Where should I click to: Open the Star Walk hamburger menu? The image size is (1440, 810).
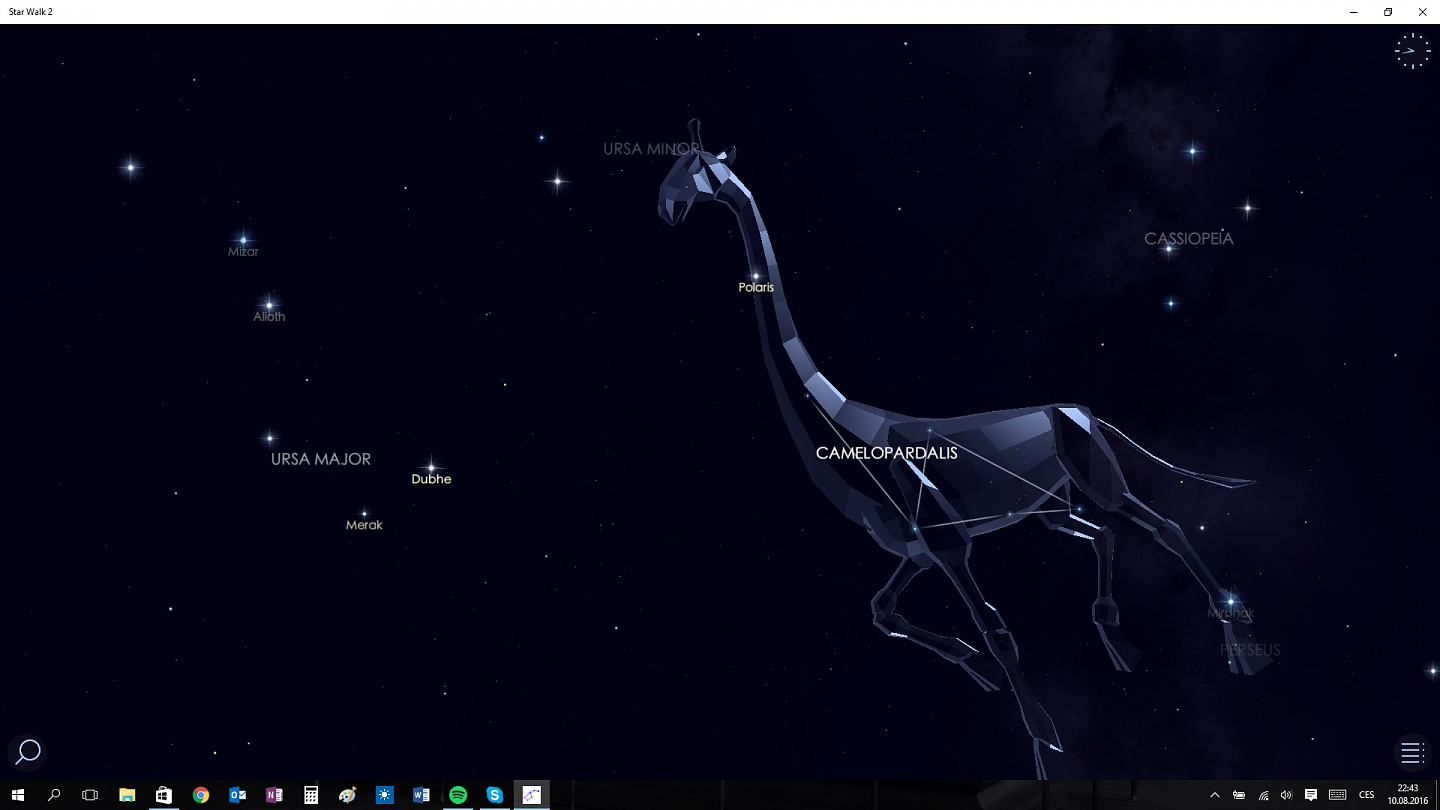point(1412,753)
